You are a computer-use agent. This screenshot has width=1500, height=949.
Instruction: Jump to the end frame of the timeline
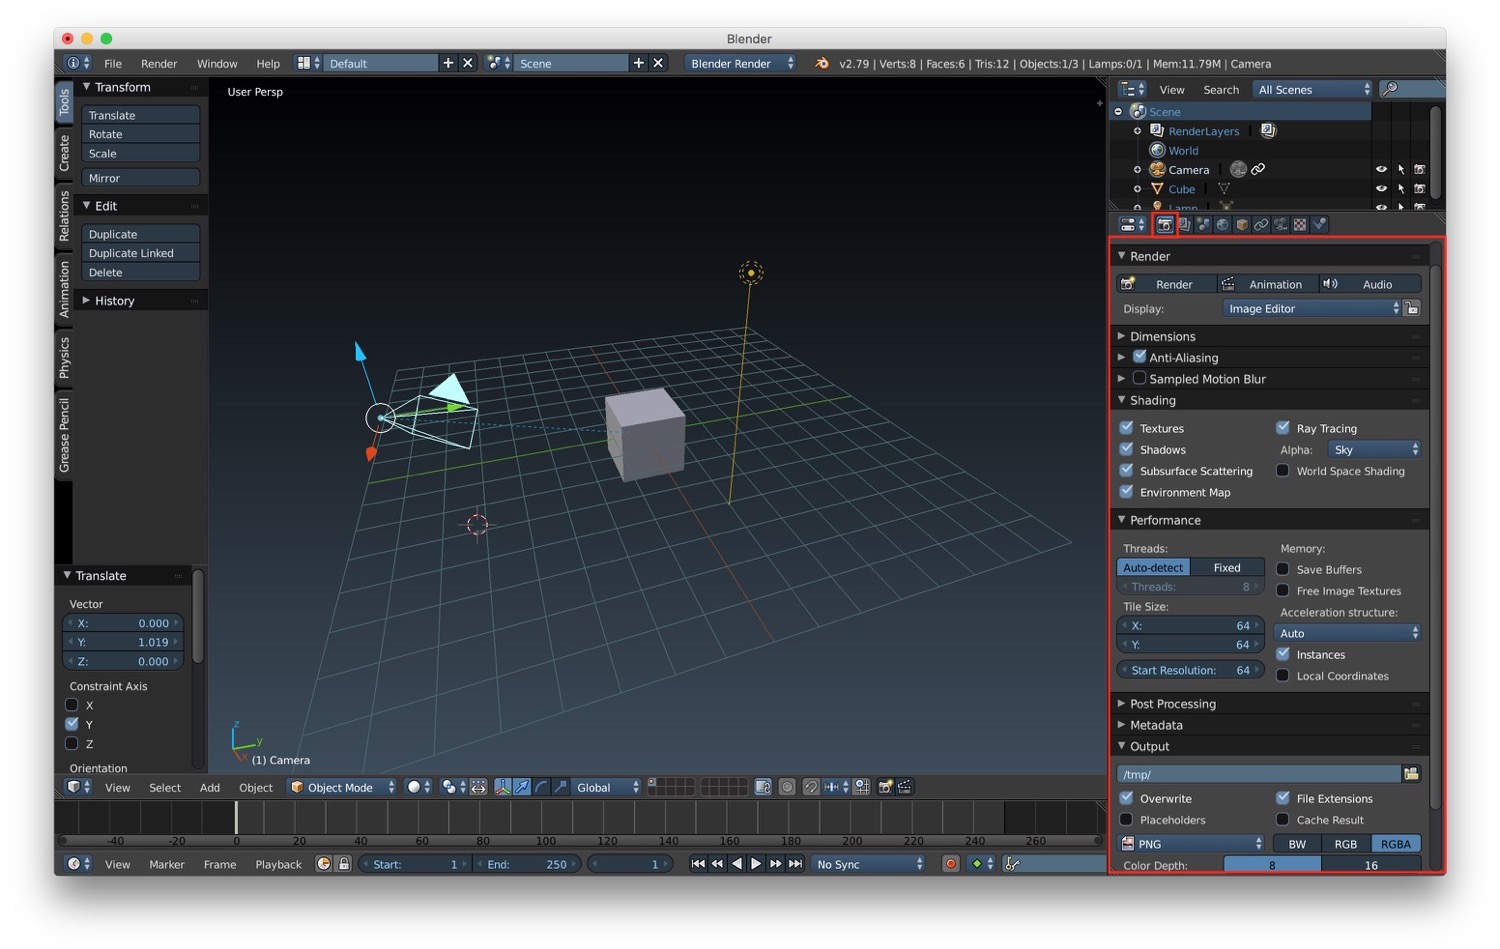click(x=795, y=864)
